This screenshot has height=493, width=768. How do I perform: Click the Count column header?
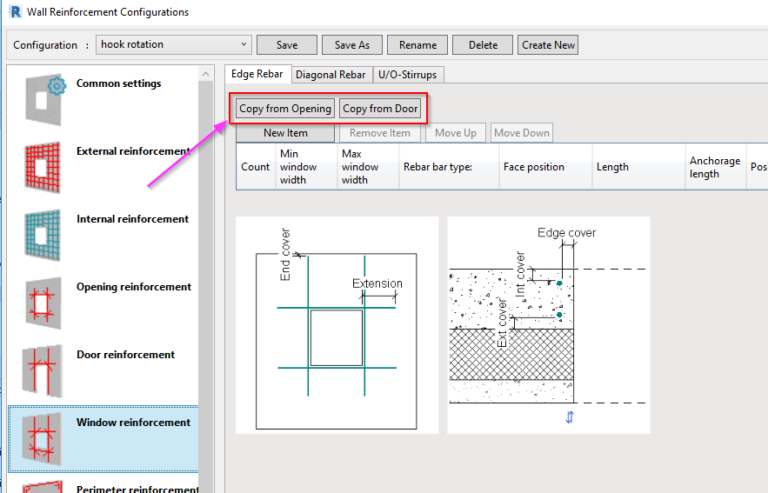[255, 167]
